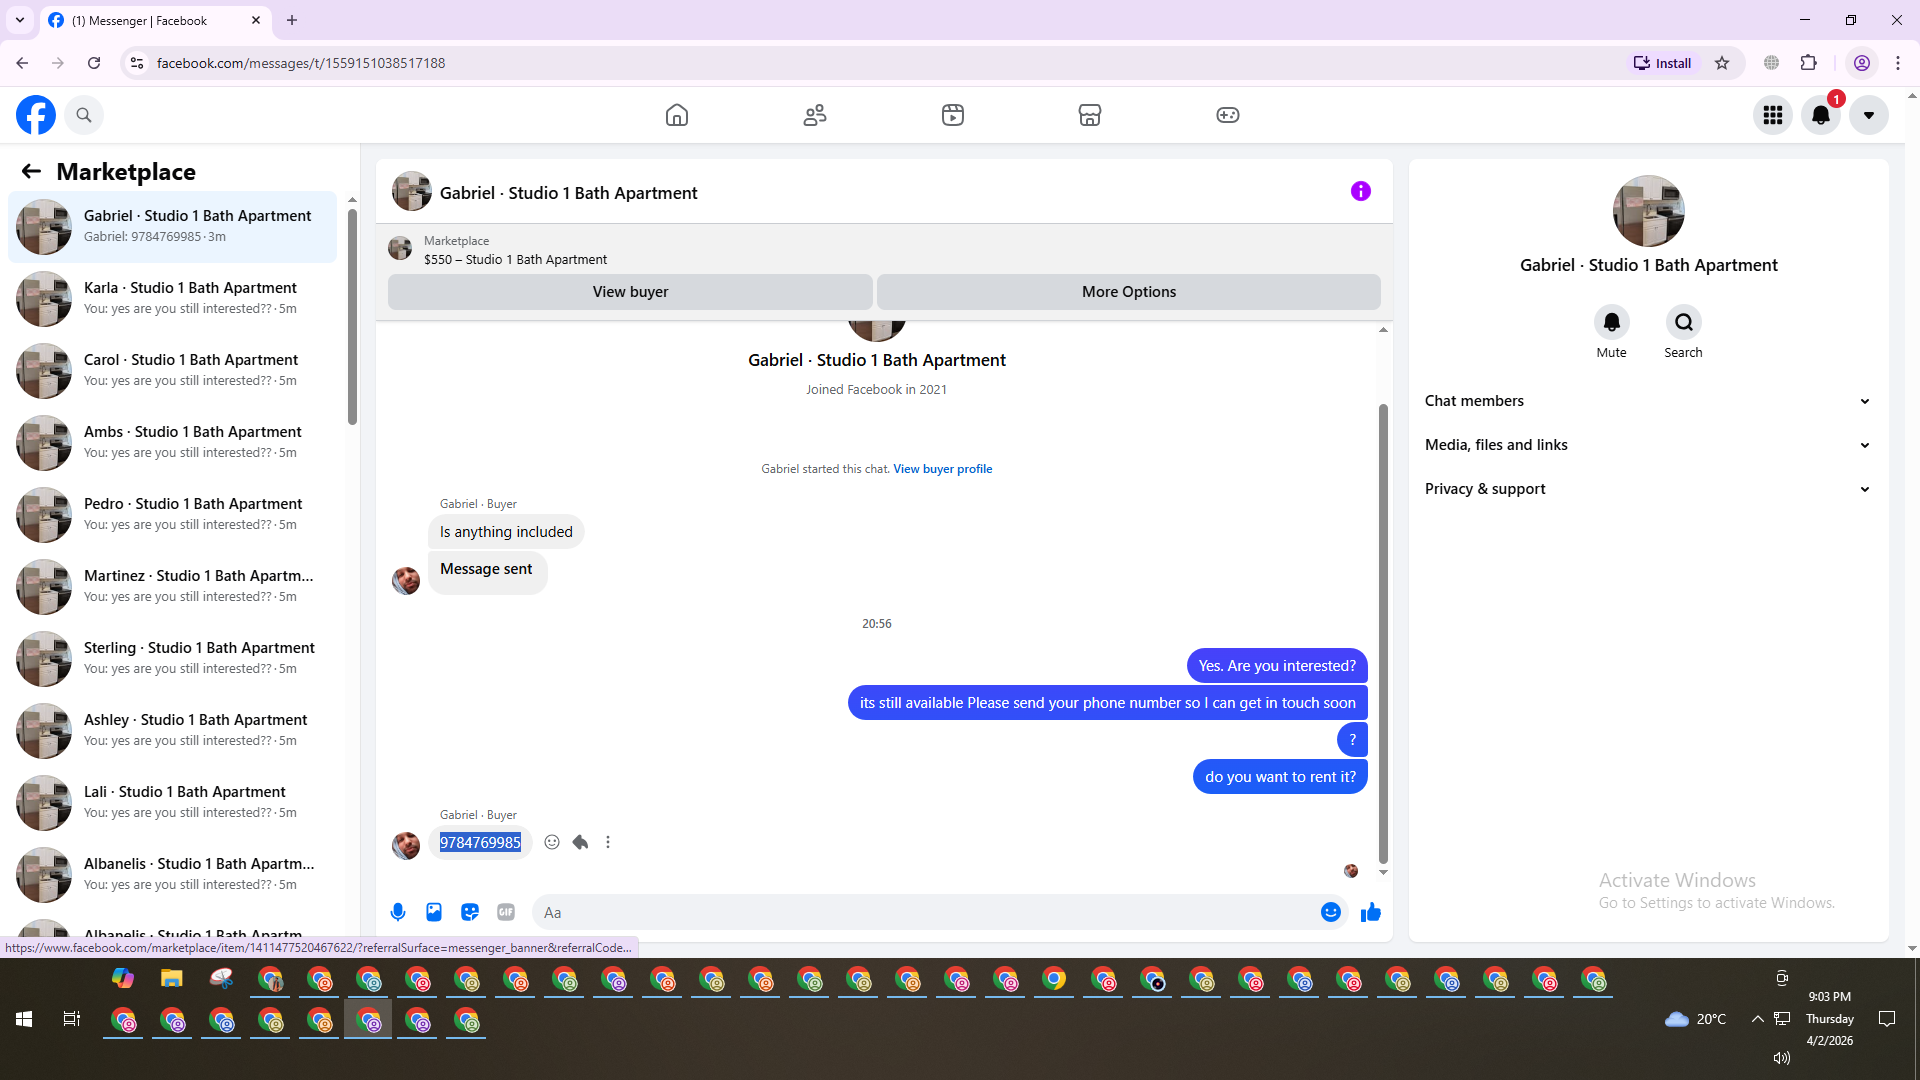Open the View buyer profile link

point(942,469)
